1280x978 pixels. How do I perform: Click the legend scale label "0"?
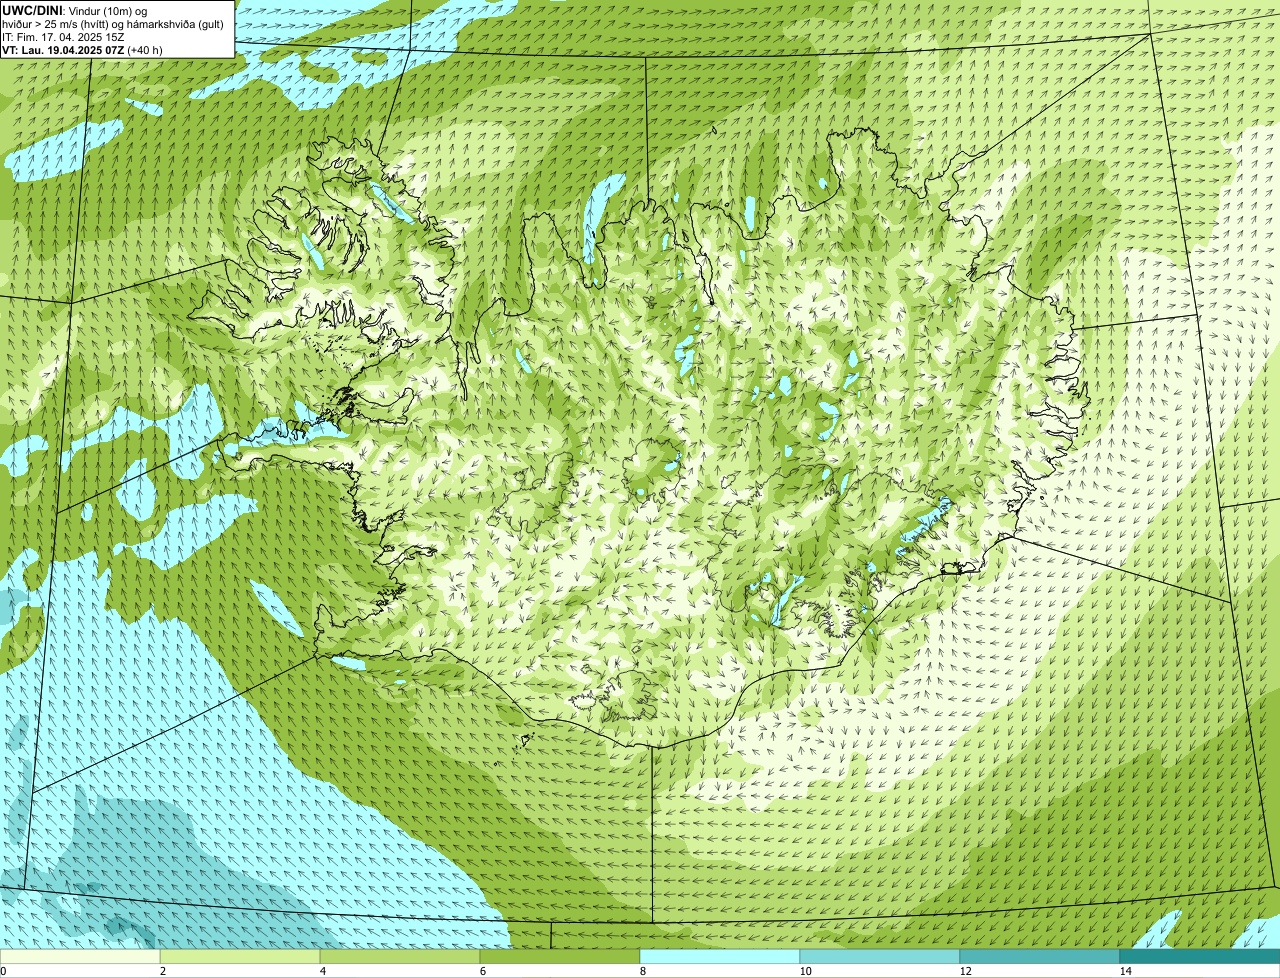(x=3, y=971)
